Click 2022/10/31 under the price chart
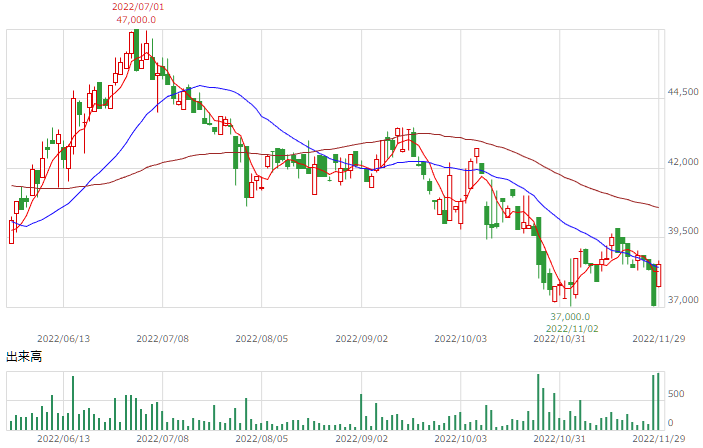This screenshot has width=703, height=448. 559,339
